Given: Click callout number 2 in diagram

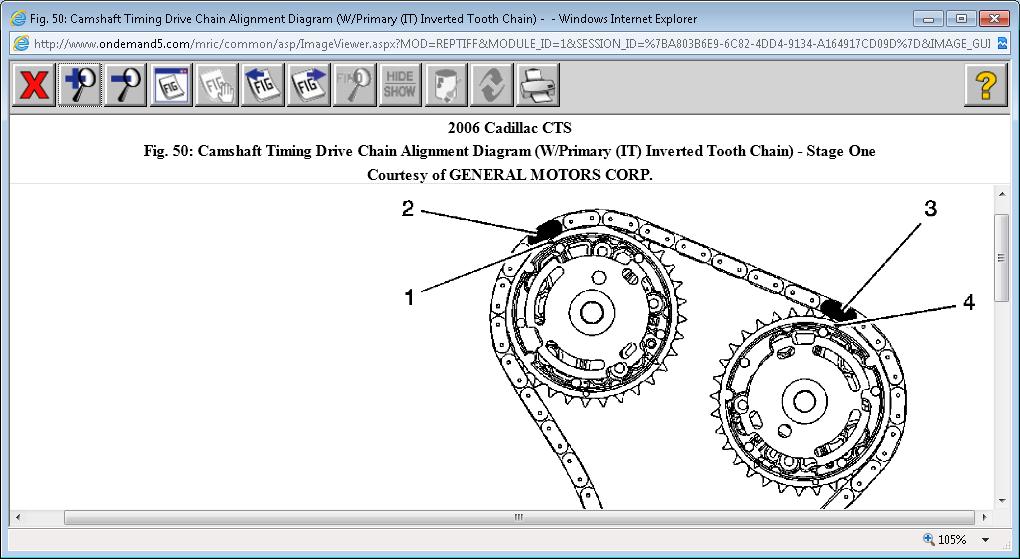Looking at the screenshot, I should [408, 209].
